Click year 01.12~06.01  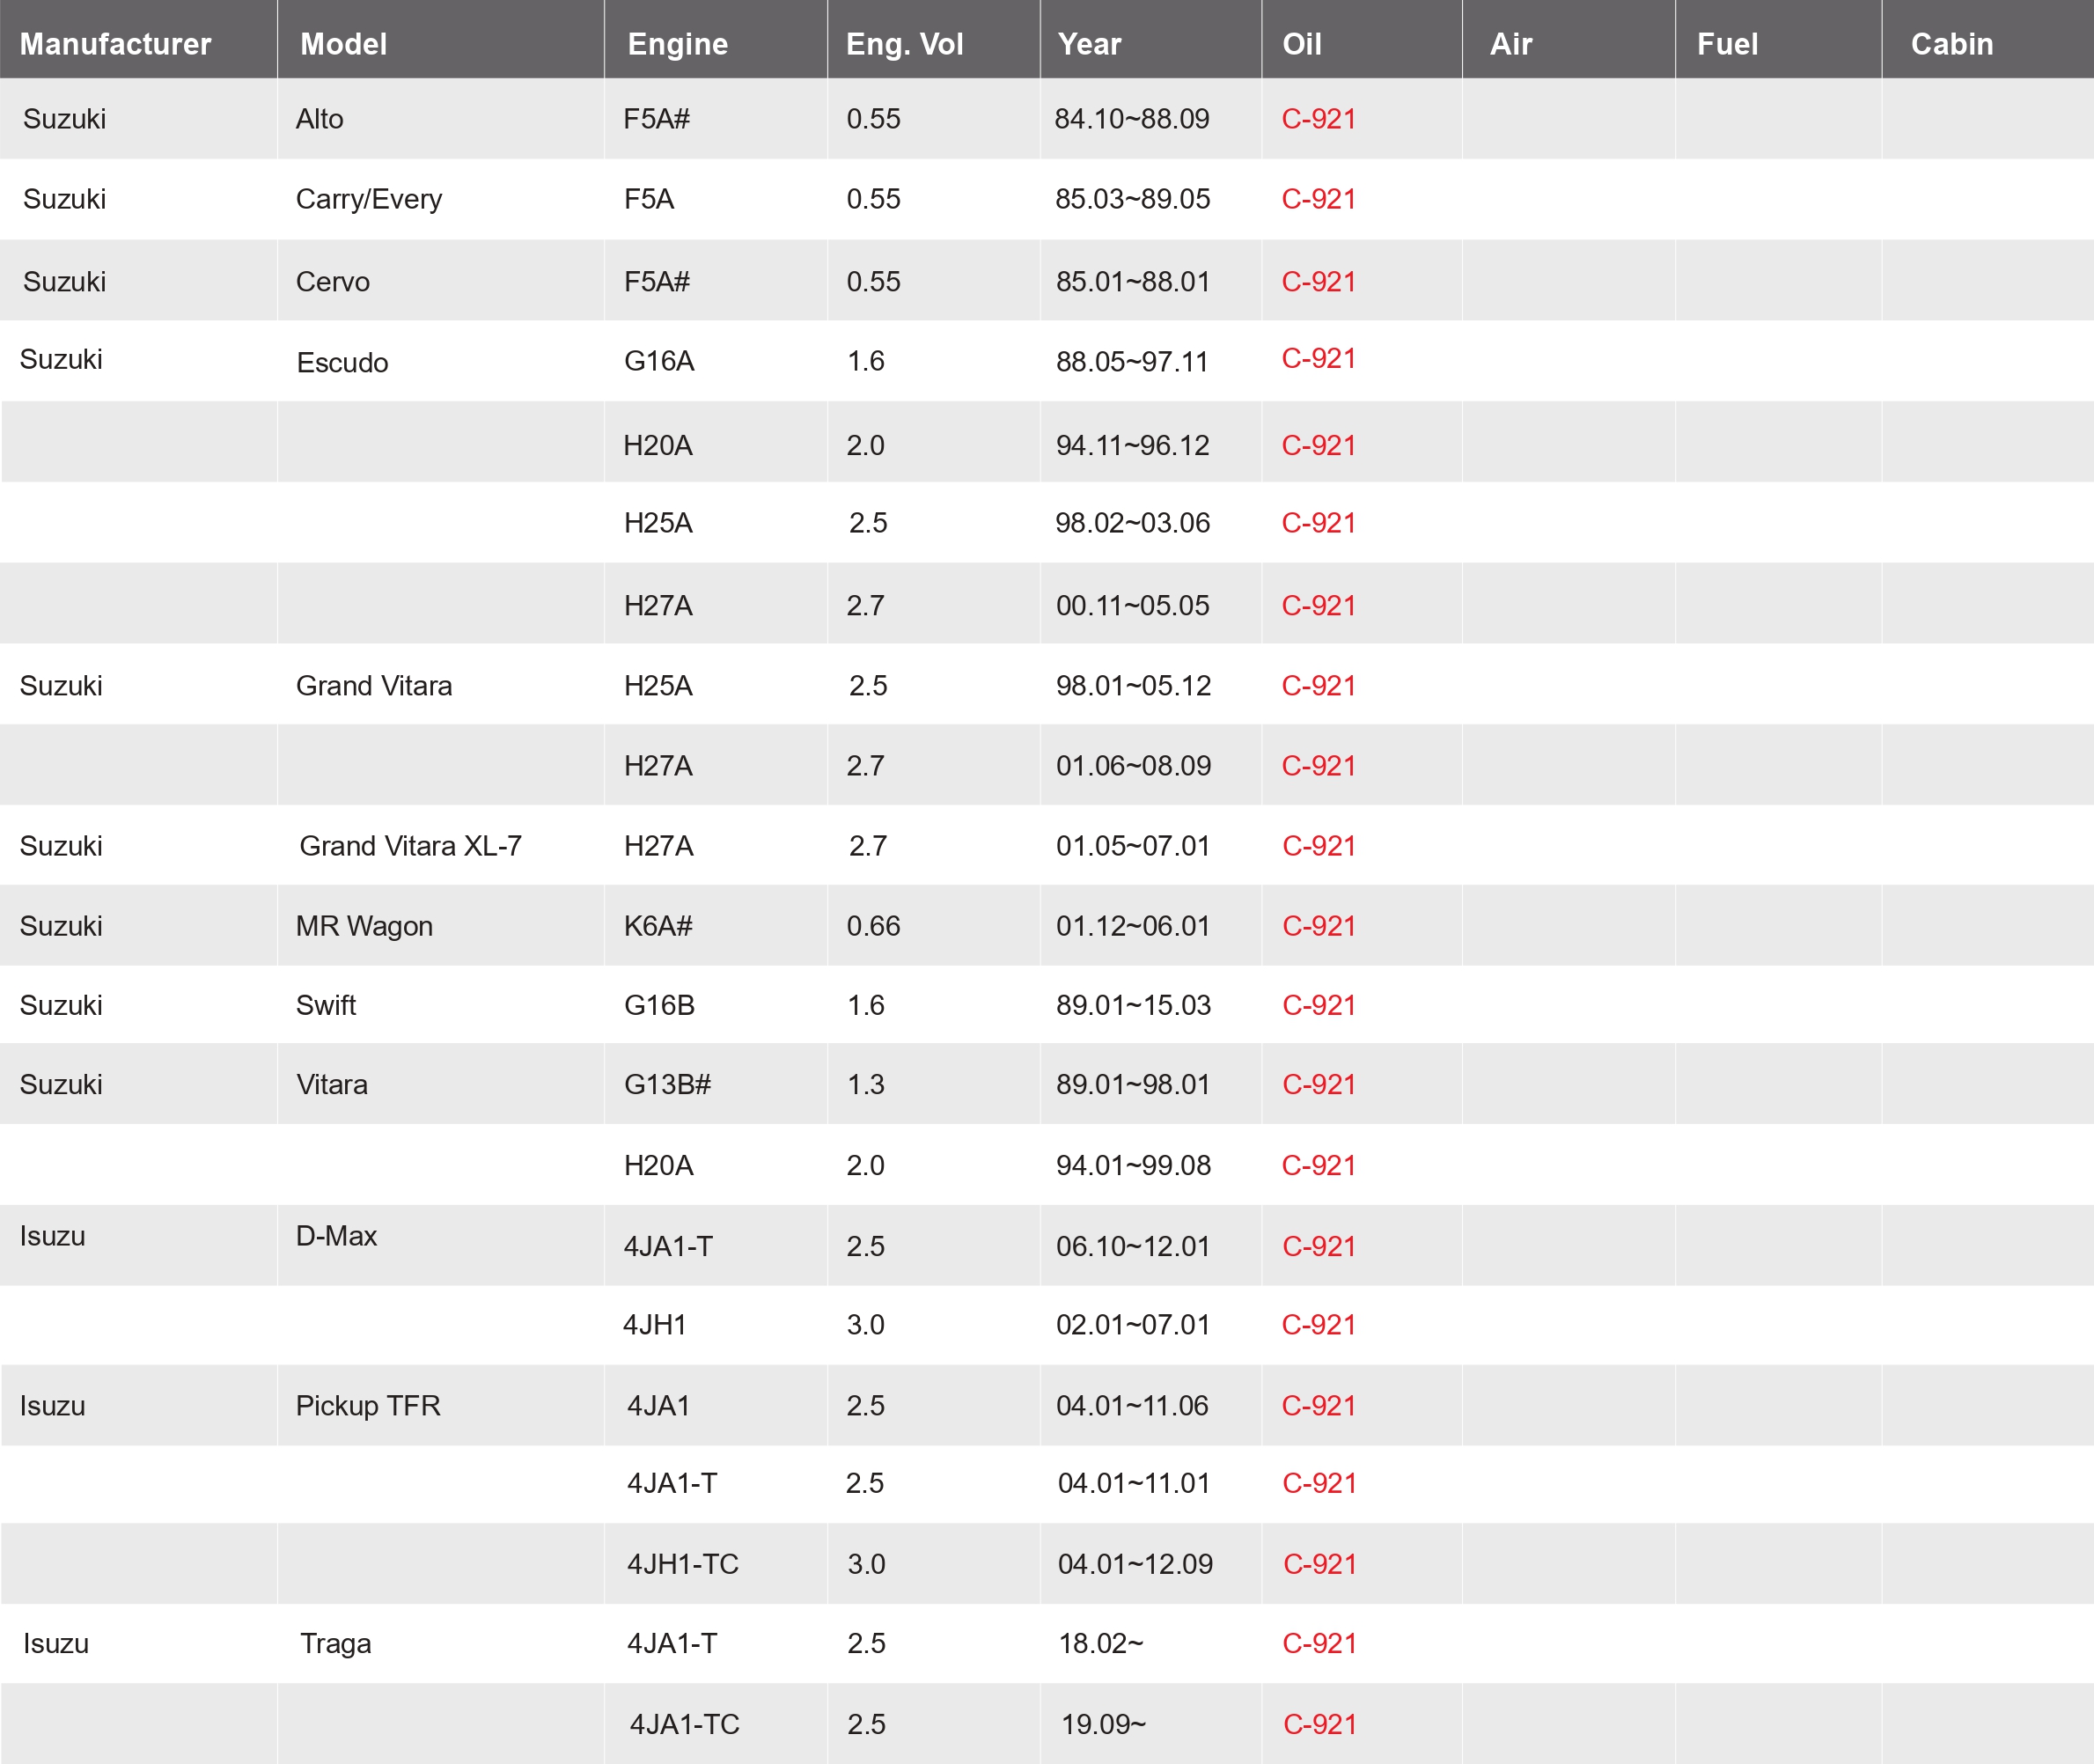click(1132, 926)
